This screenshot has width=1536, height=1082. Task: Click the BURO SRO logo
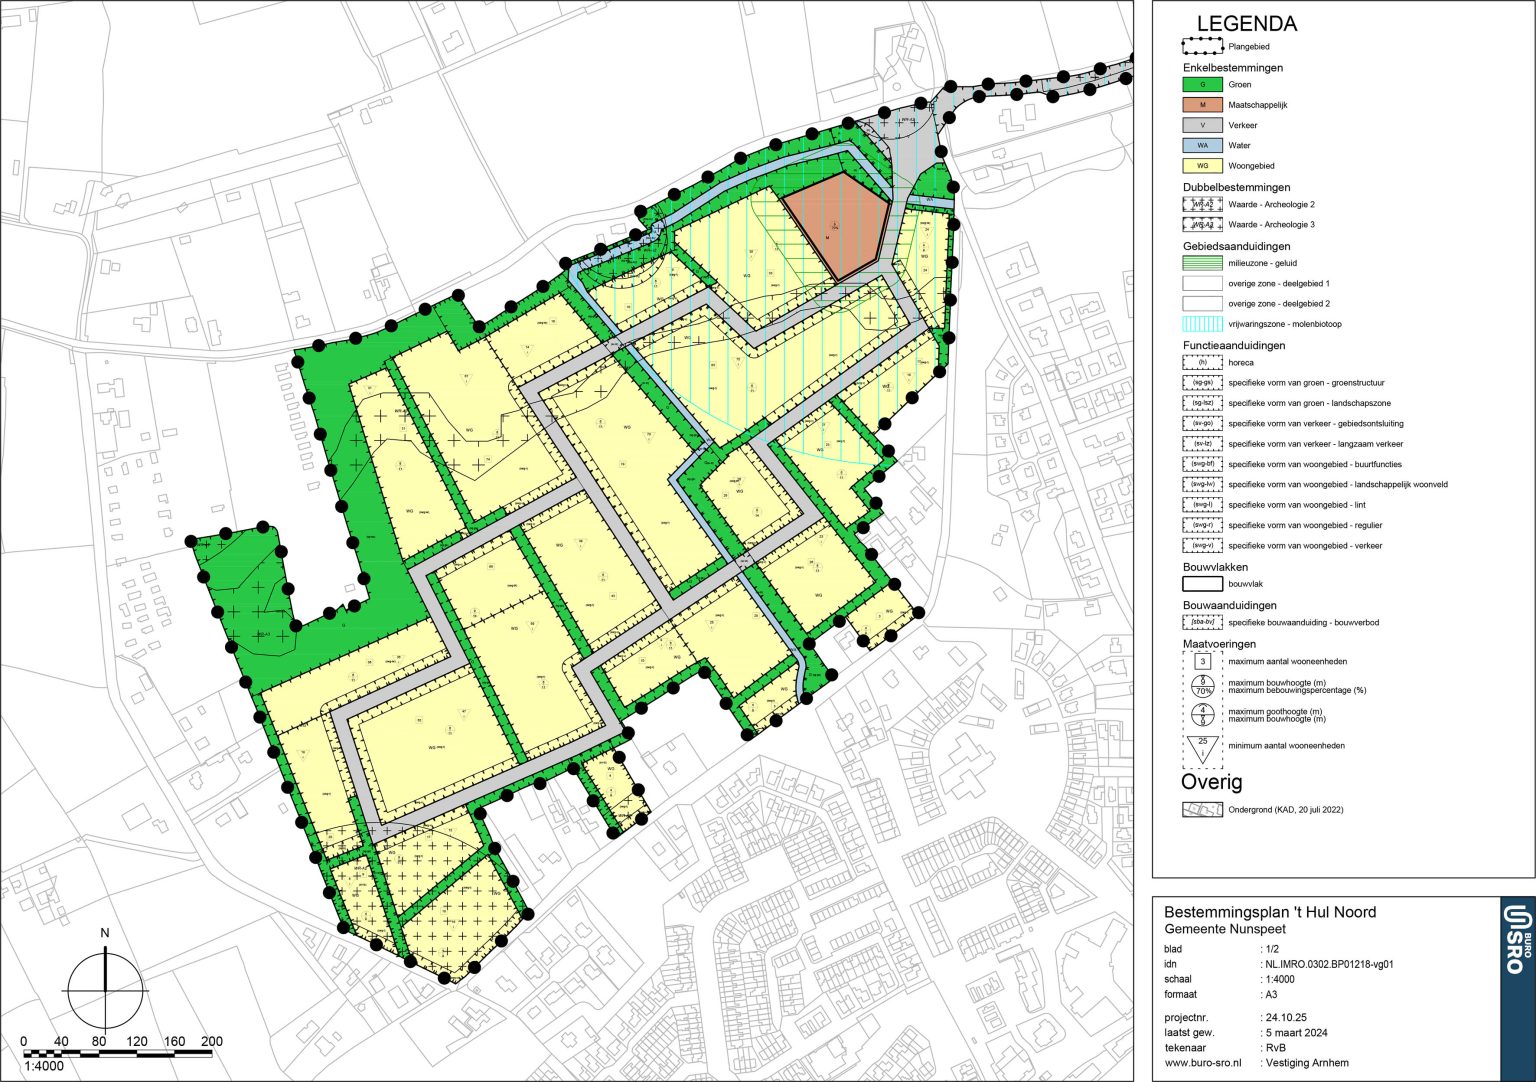(x=1517, y=939)
